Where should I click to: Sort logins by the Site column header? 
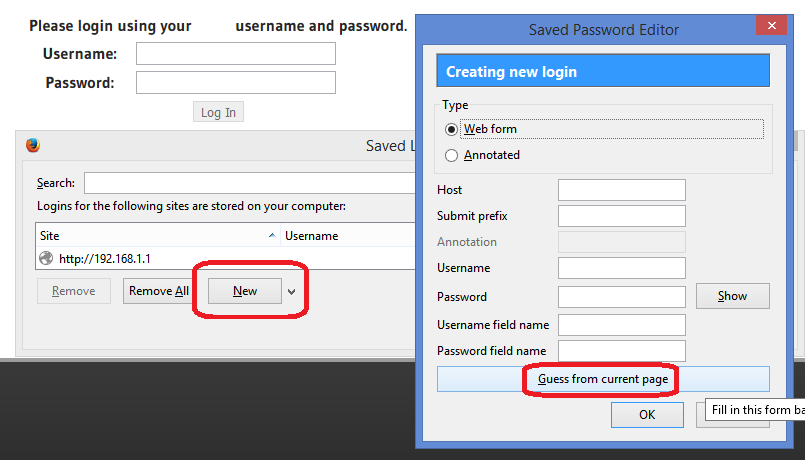[158, 236]
